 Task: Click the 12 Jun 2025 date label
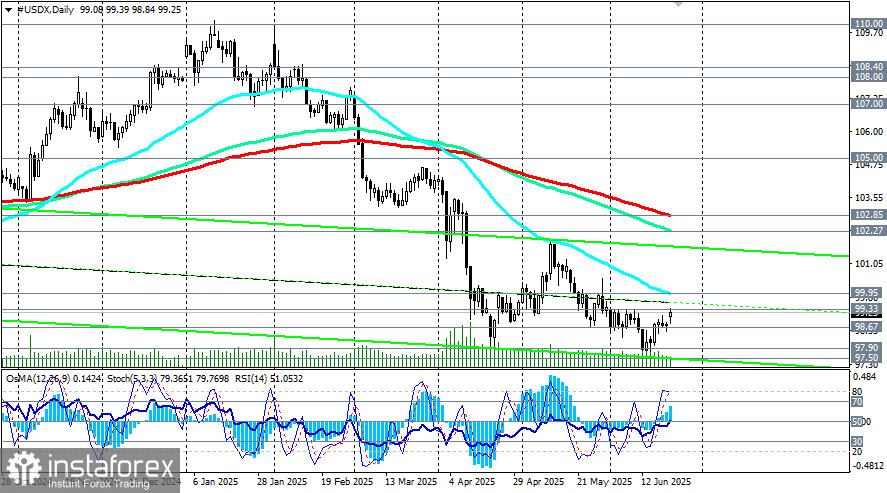666,482
